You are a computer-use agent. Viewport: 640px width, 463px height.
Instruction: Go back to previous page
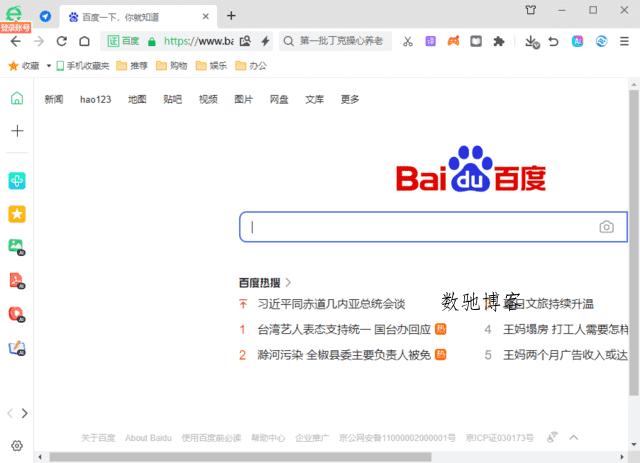point(16,41)
